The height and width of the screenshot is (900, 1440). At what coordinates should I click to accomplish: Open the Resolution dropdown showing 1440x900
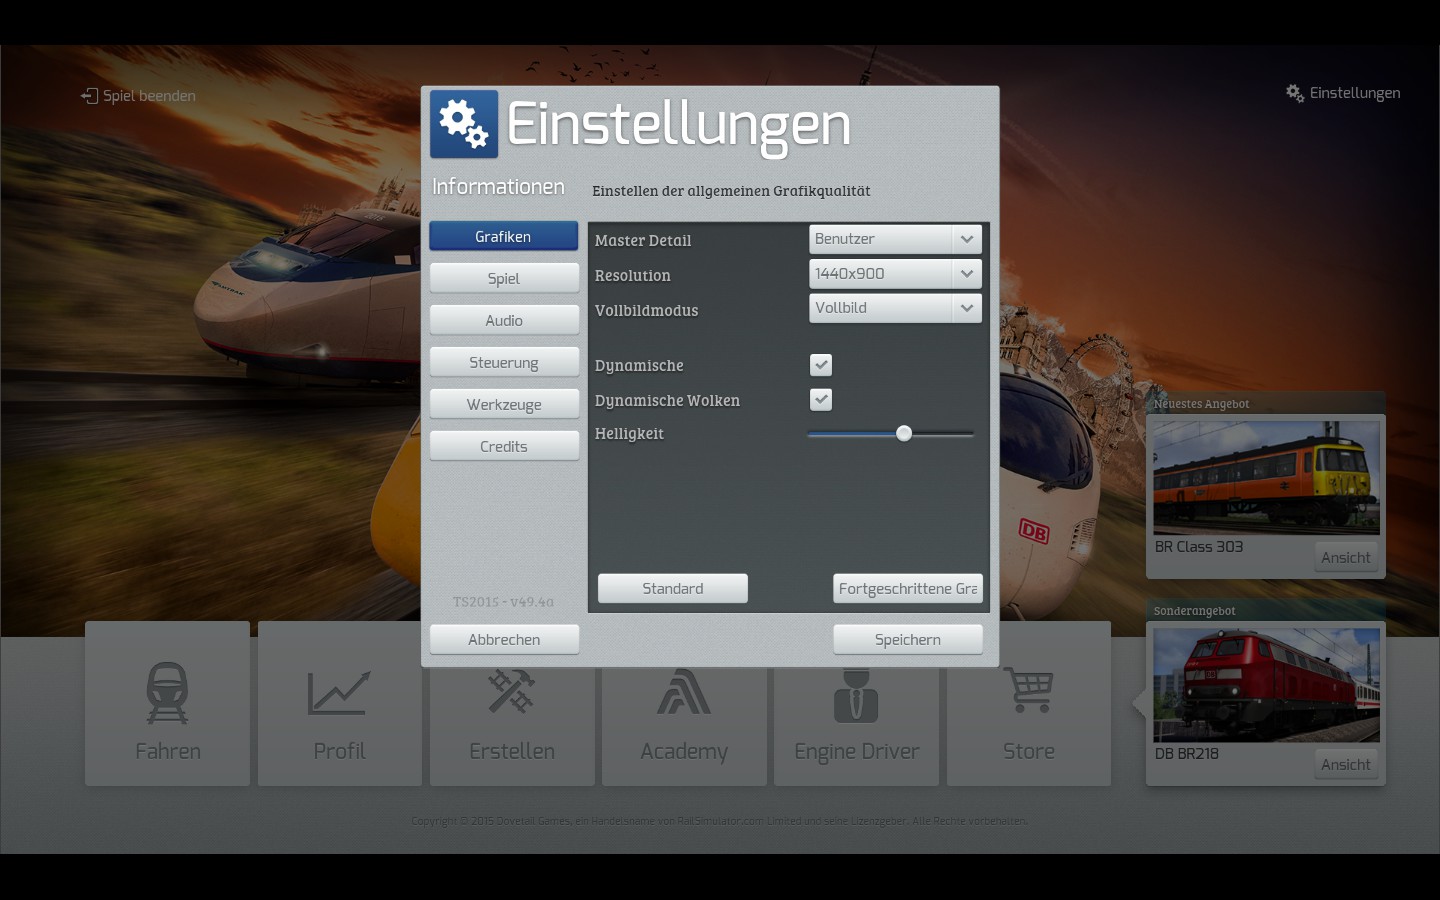[x=966, y=274]
